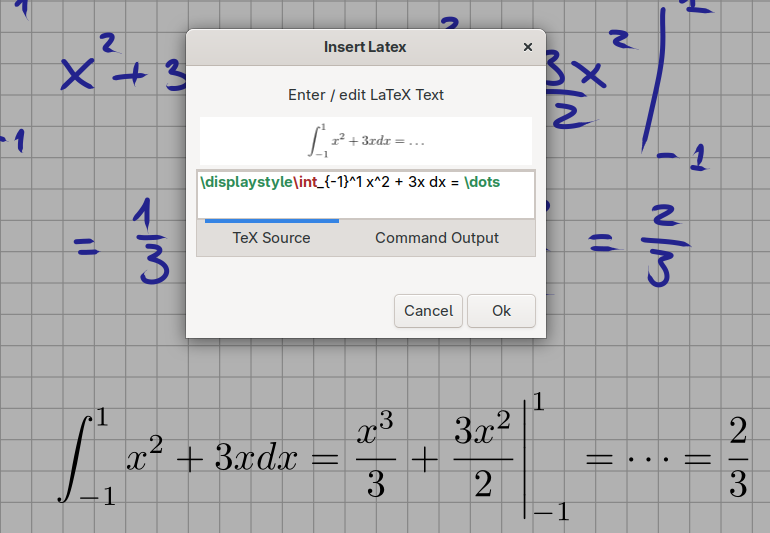
Task: Click the rendered formula preview in dialog
Action: tap(366, 141)
